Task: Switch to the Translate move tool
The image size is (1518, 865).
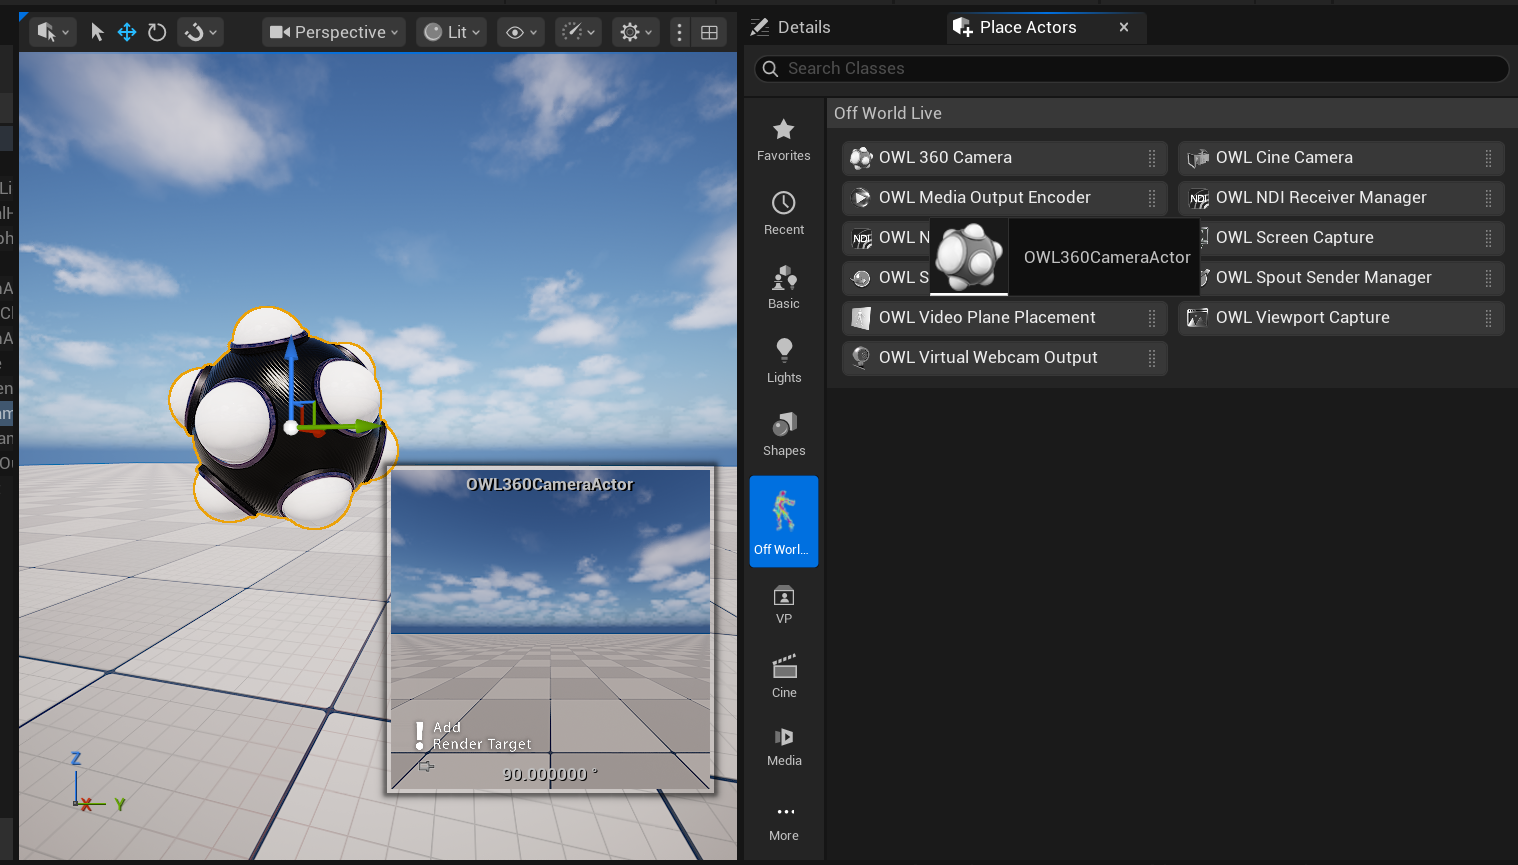Action: 127,32
